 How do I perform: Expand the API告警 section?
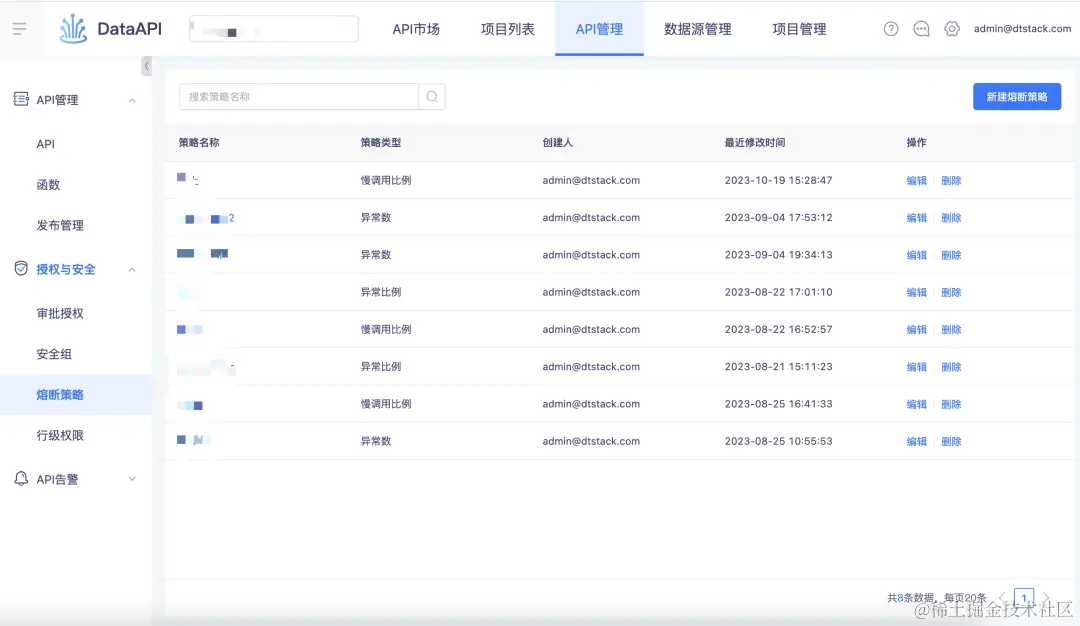(x=131, y=478)
